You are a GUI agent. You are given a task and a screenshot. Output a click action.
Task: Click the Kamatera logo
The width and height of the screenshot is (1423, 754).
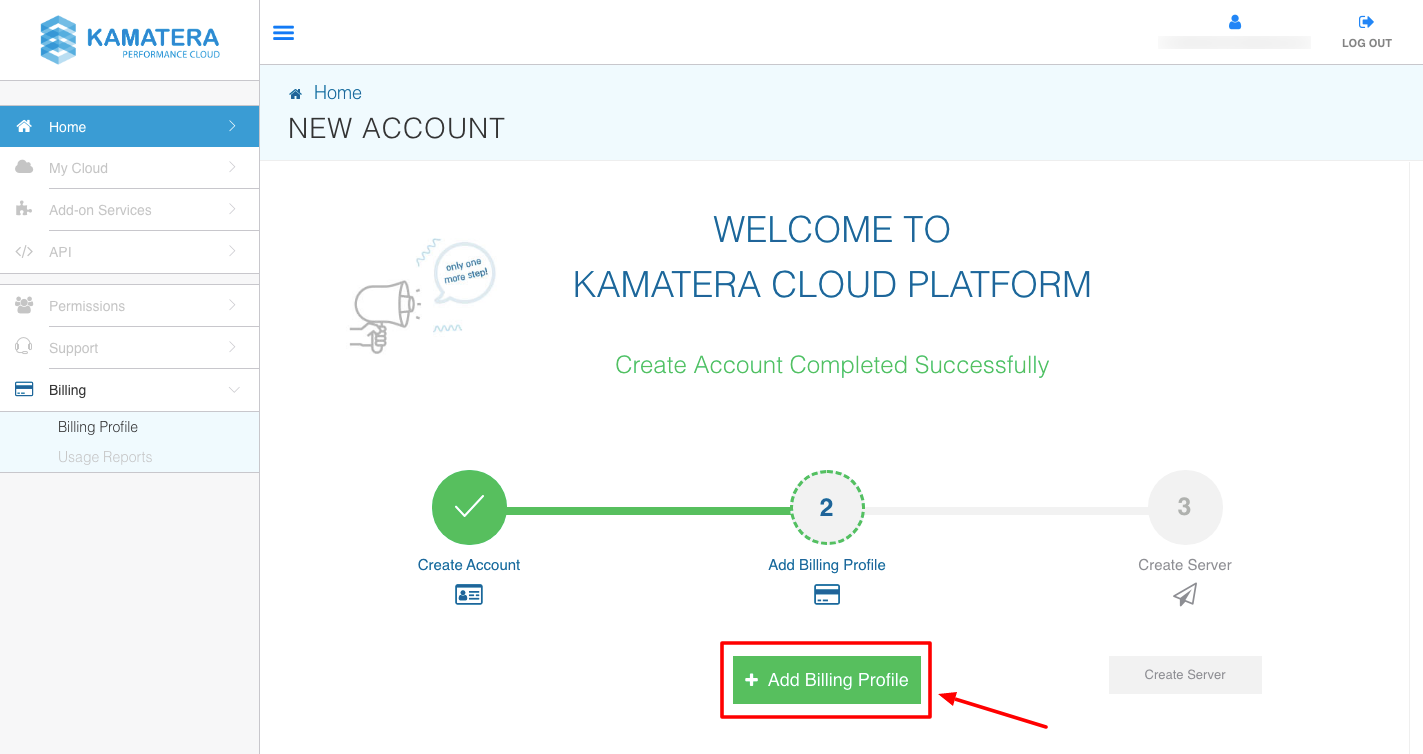130,40
